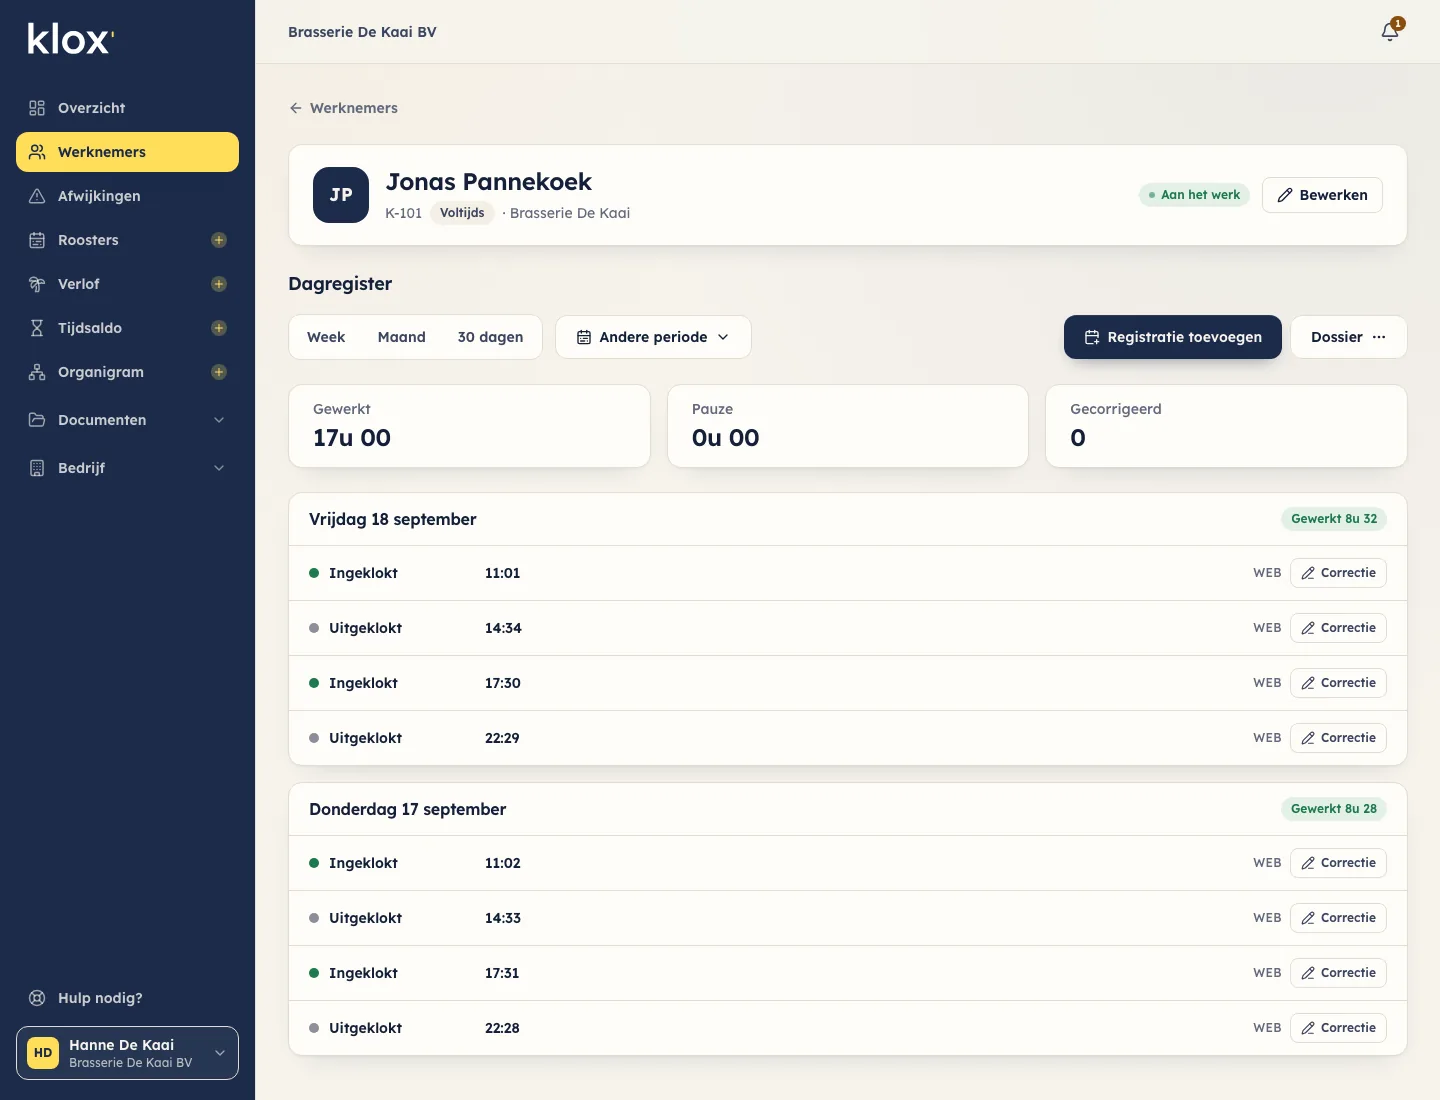Select Werknemers in the sidebar
Viewport: 1440px width, 1100px height.
click(x=127, y=152)
